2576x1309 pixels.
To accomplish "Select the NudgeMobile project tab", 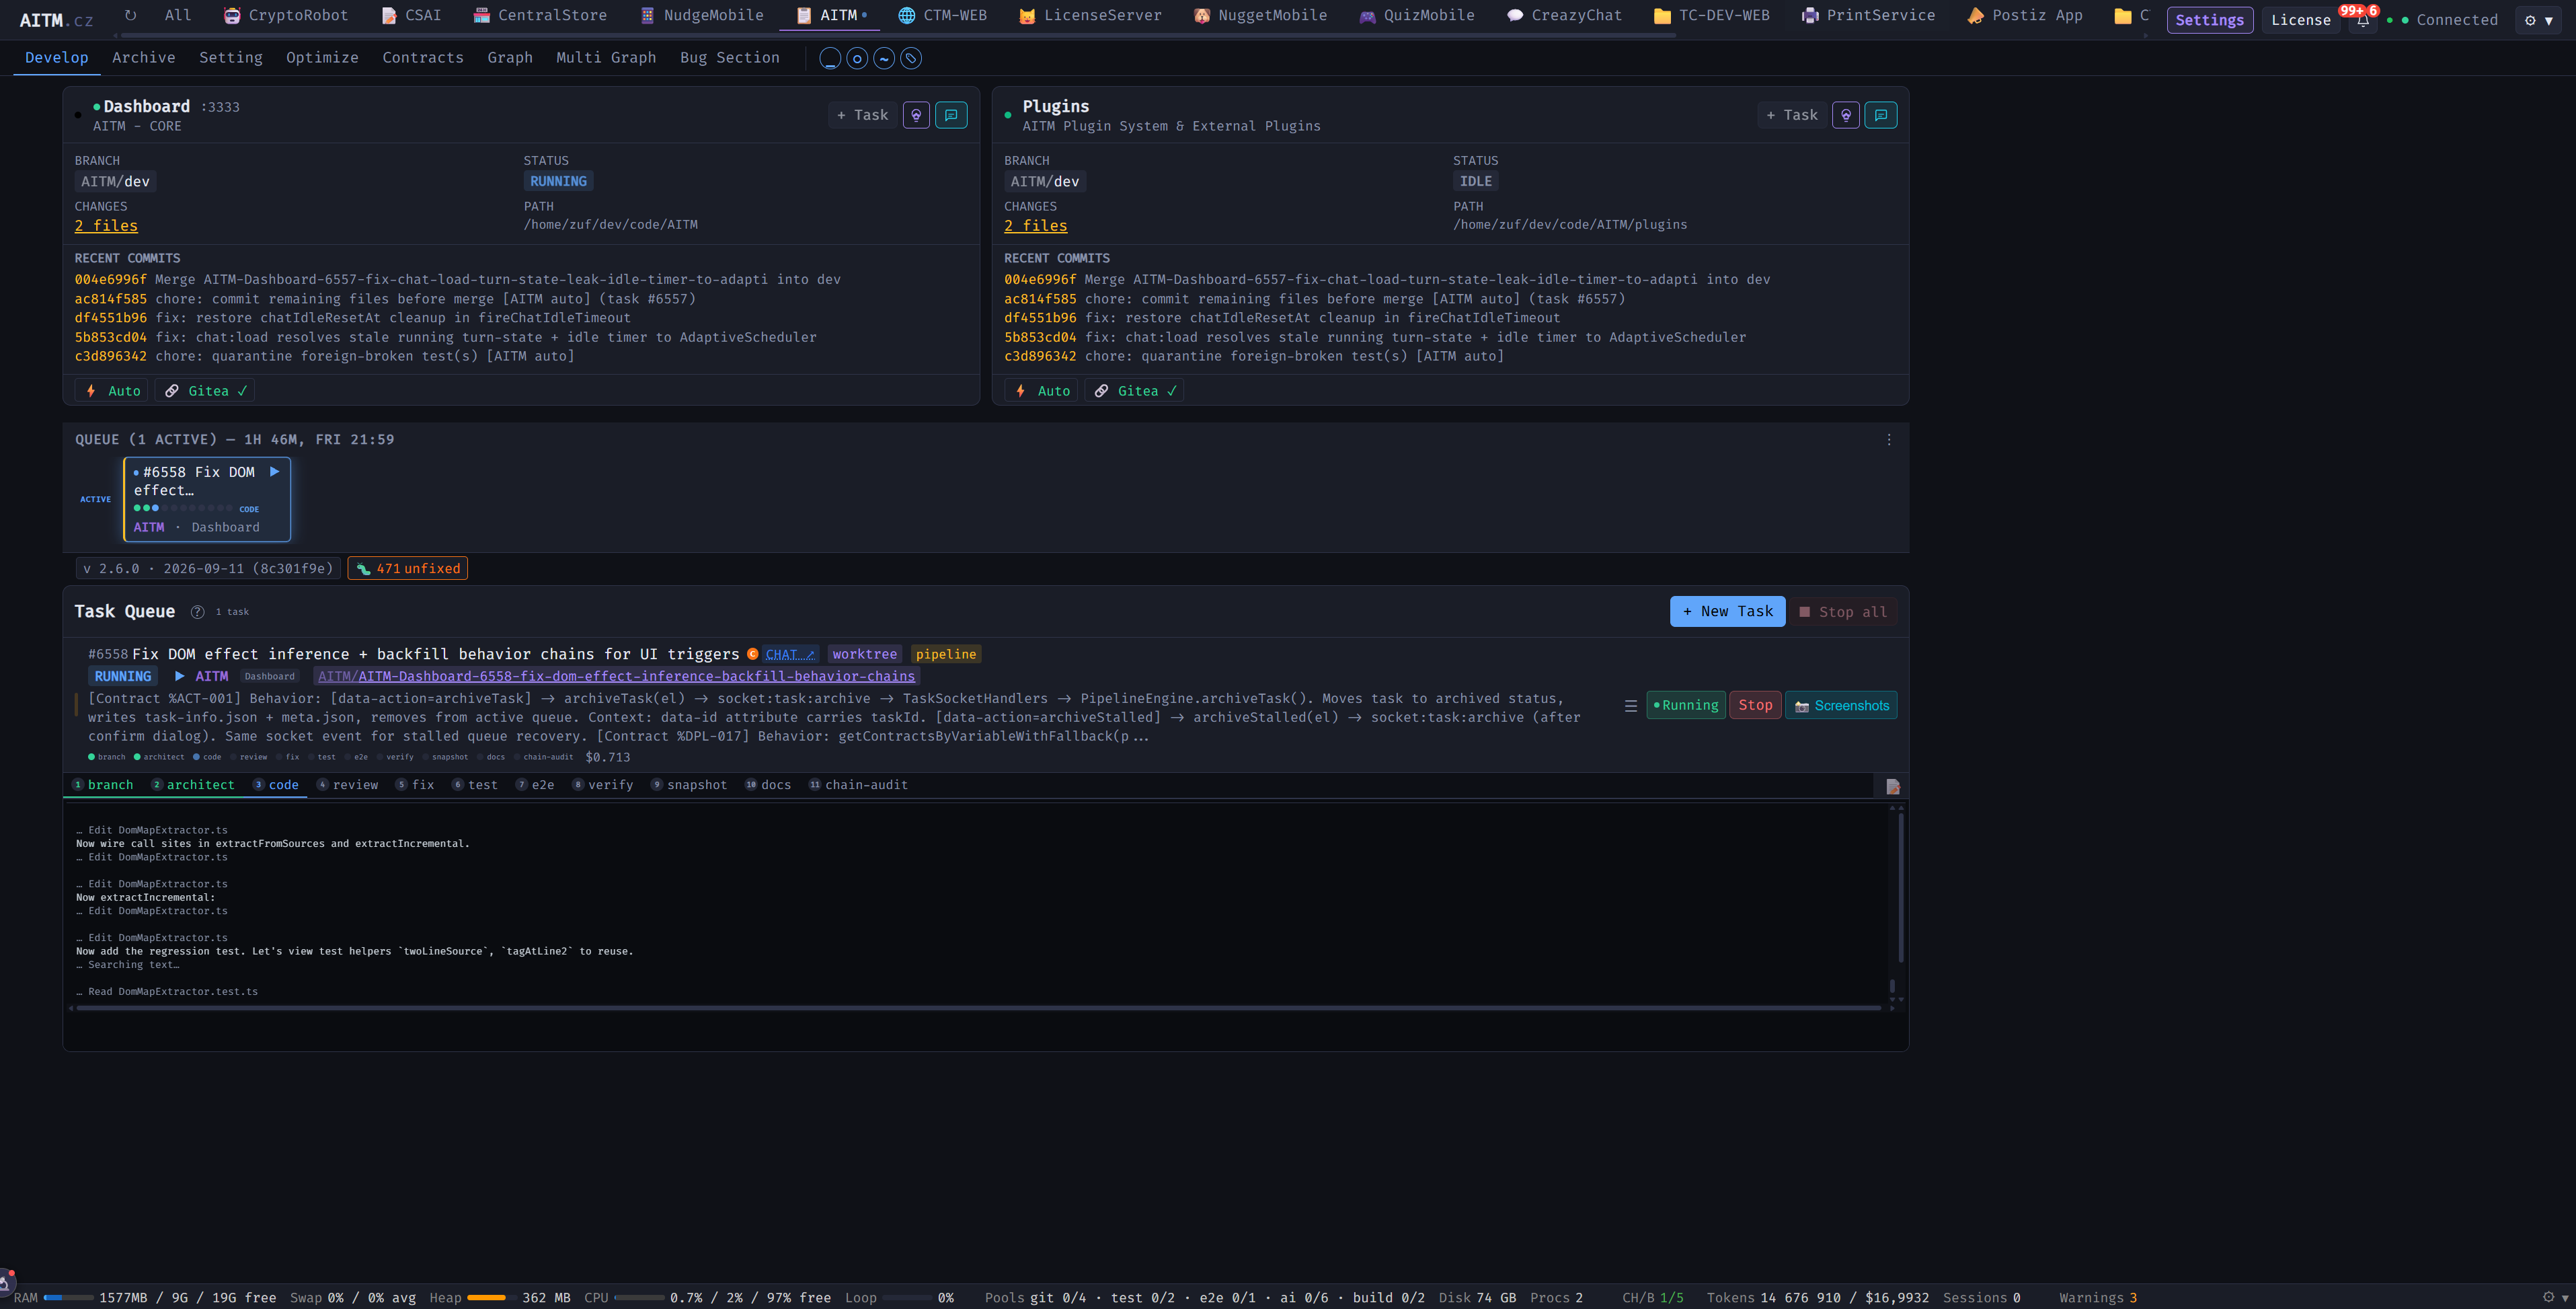I will 701,15.
